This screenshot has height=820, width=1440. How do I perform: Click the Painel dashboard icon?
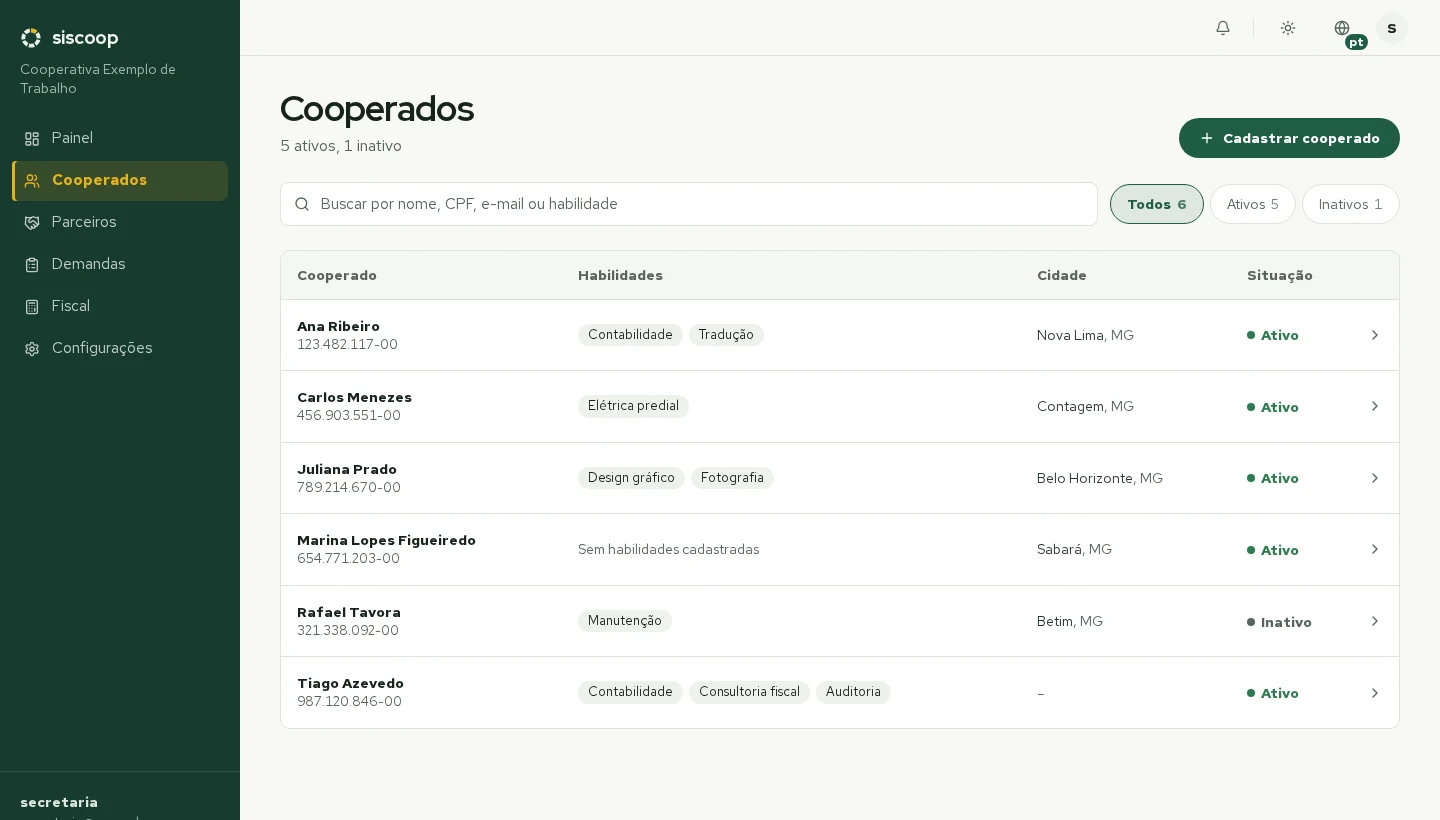point(32,139)
